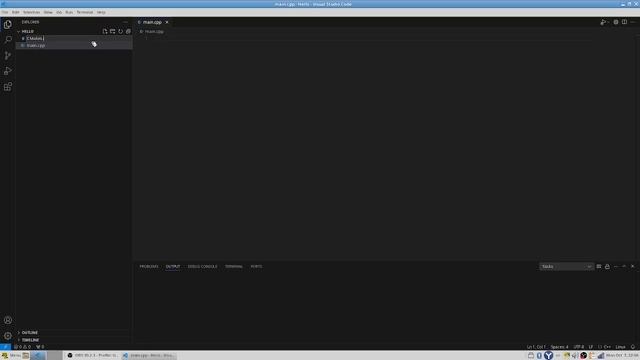Open the OS taskbar Menu button
This screenshot has width=640, height=360.
[x=11, y=356]
